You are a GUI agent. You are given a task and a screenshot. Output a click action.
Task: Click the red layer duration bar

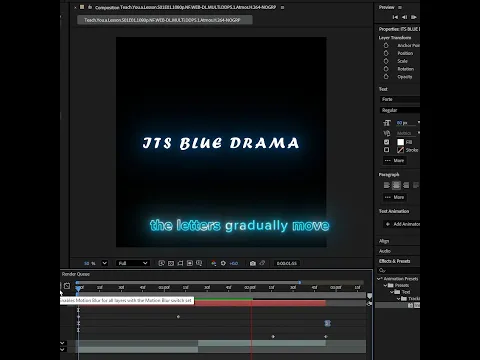click(260, 303)
